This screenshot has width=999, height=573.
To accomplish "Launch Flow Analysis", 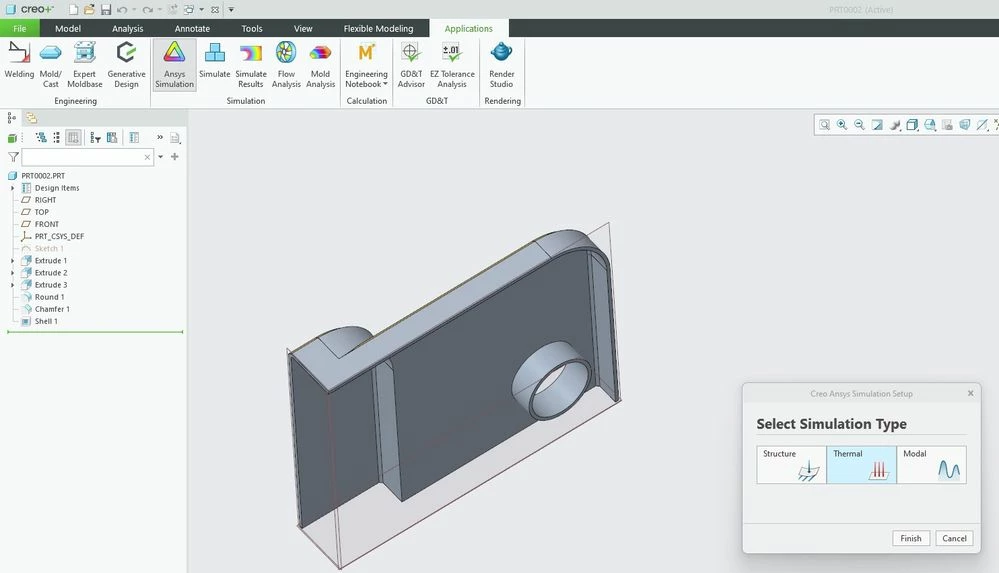I will click(286, 63).
